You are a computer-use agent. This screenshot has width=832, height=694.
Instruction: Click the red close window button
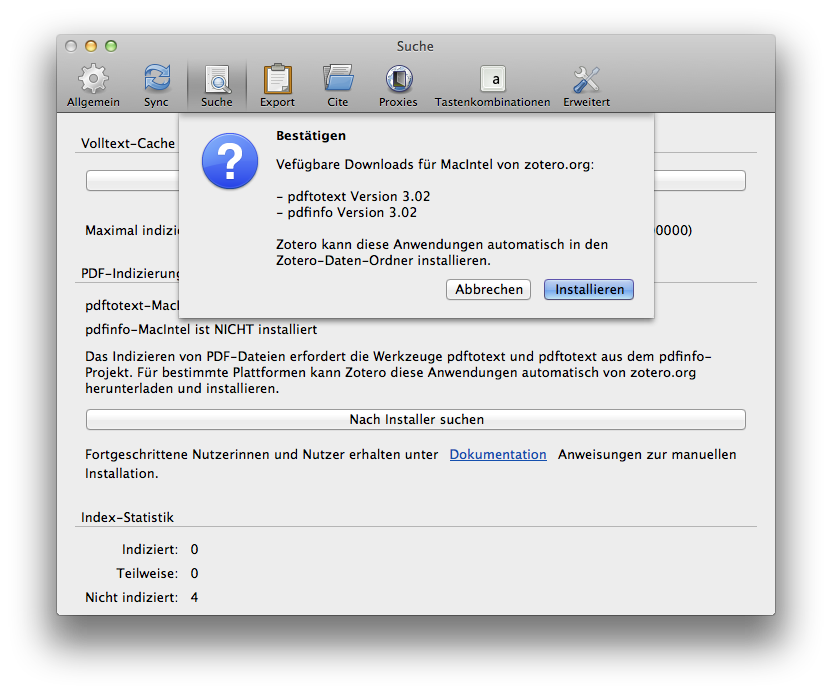[x=71, y=46]
